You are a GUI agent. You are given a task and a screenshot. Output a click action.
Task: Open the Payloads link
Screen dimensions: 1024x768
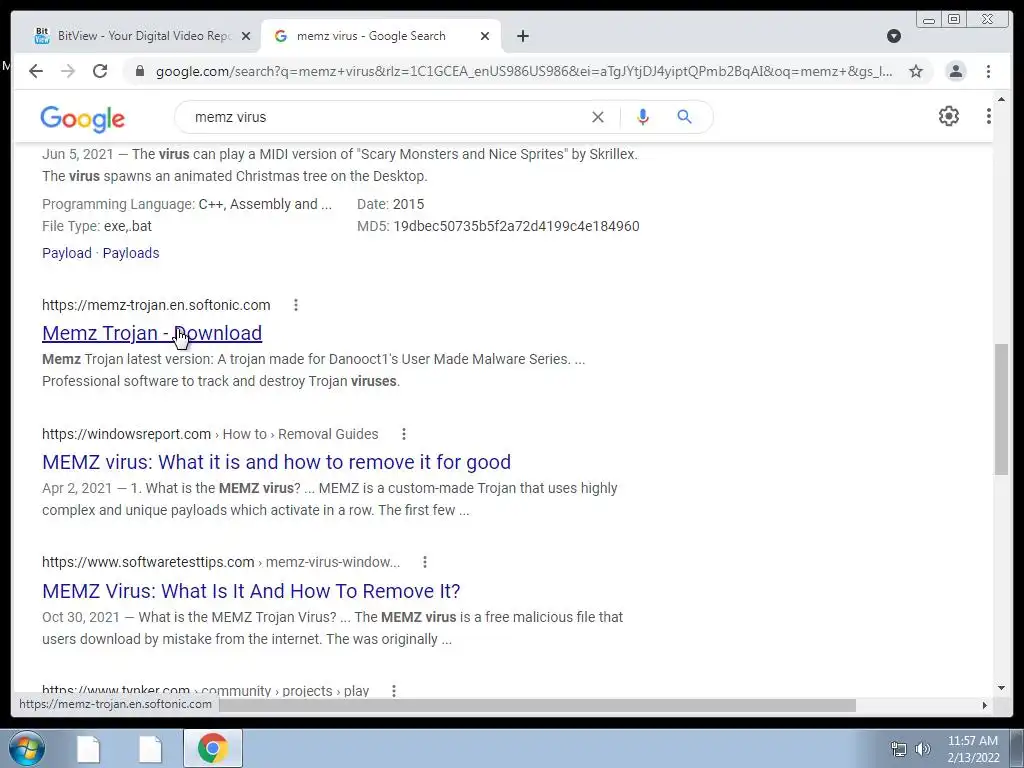coord(131,253)
